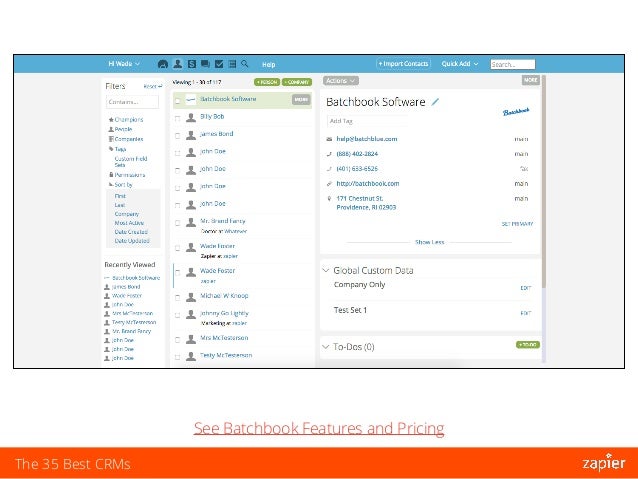Screen dimensions: 638x479
Task: Click the green + TO-DO button
Action: (528, 345)
